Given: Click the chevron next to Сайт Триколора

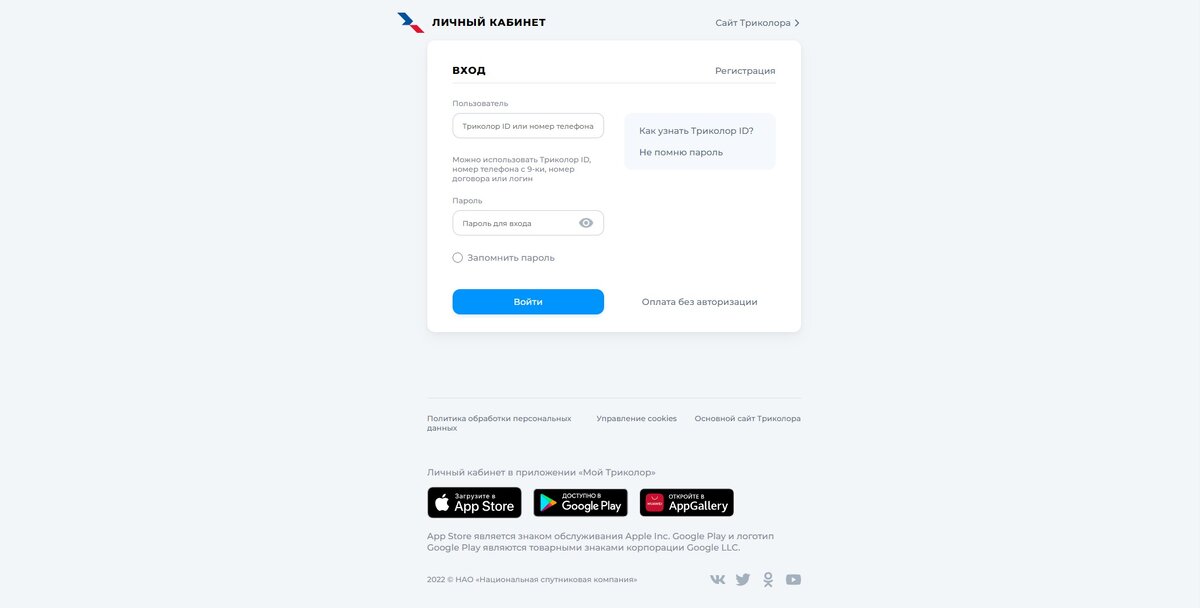Looking at the screenshot, I should [797, 23].
